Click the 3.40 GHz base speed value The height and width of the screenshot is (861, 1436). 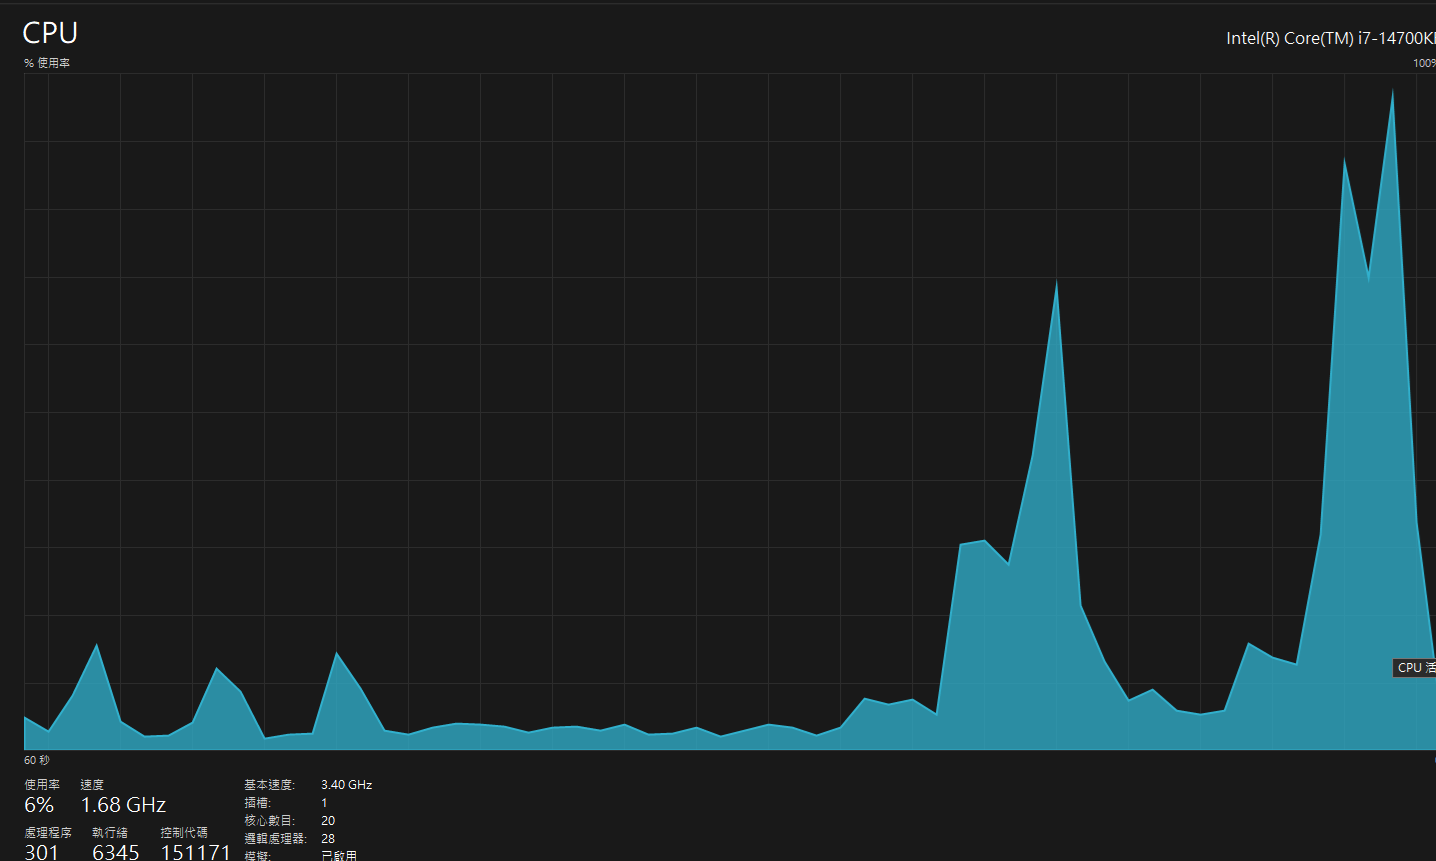click(346, 785)
